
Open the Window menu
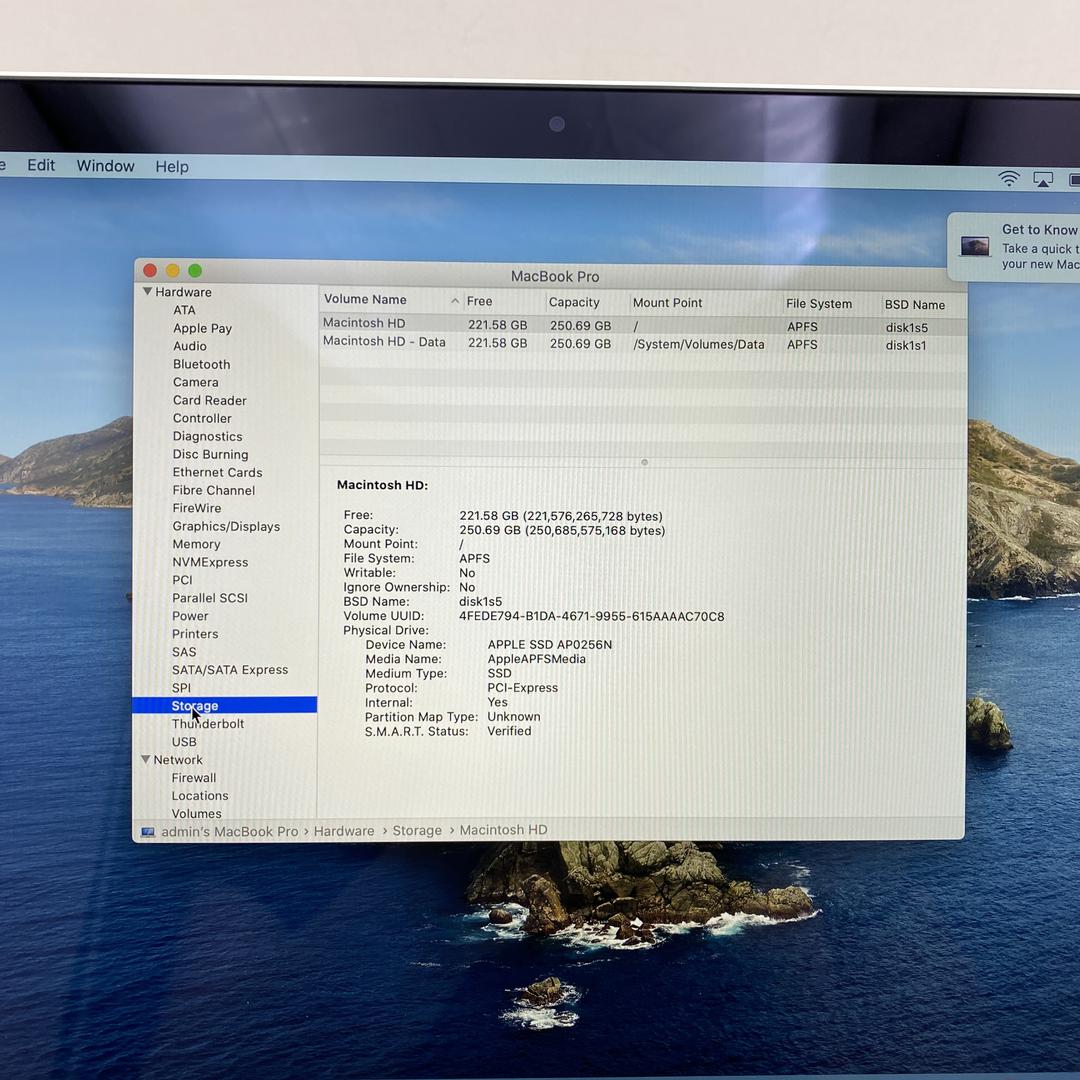pos(105,166)
